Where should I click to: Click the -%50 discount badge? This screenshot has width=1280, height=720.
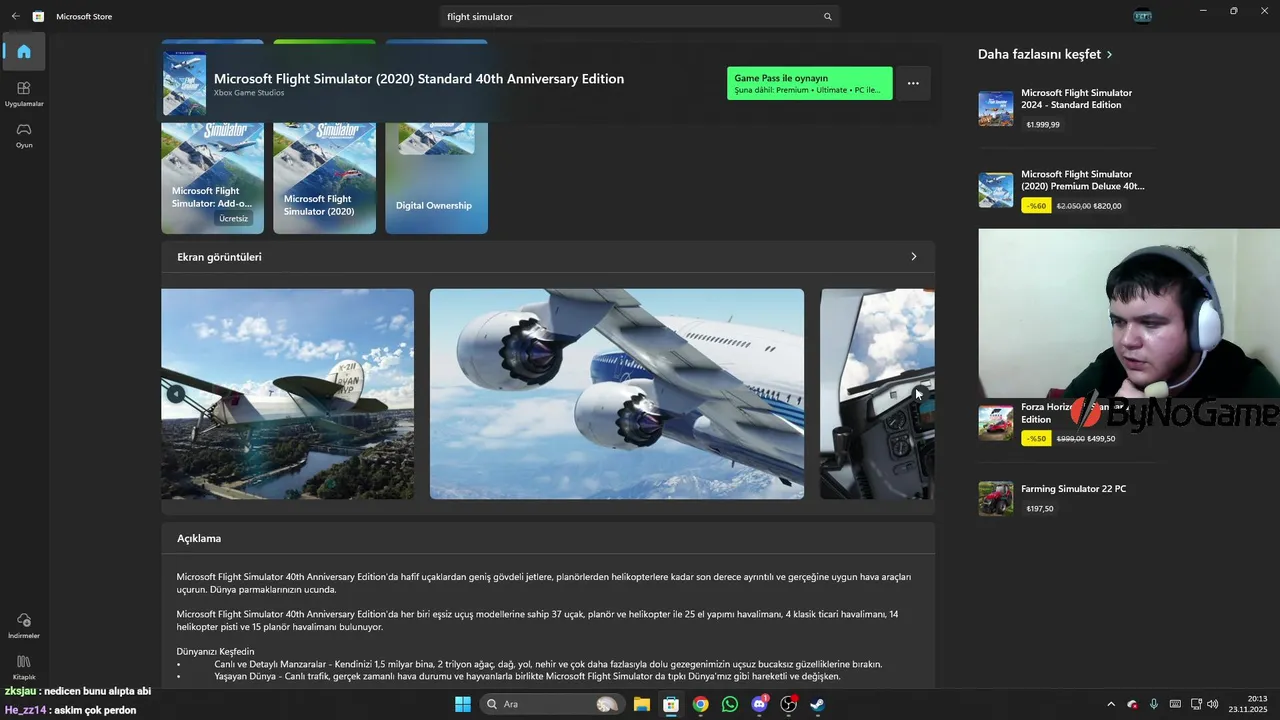point(1036,438)
